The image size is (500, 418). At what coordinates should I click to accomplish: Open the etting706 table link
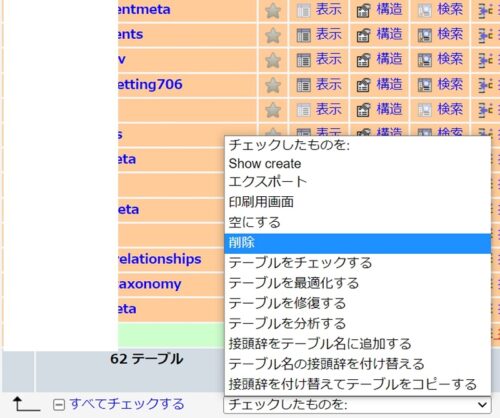coord(150,84)
